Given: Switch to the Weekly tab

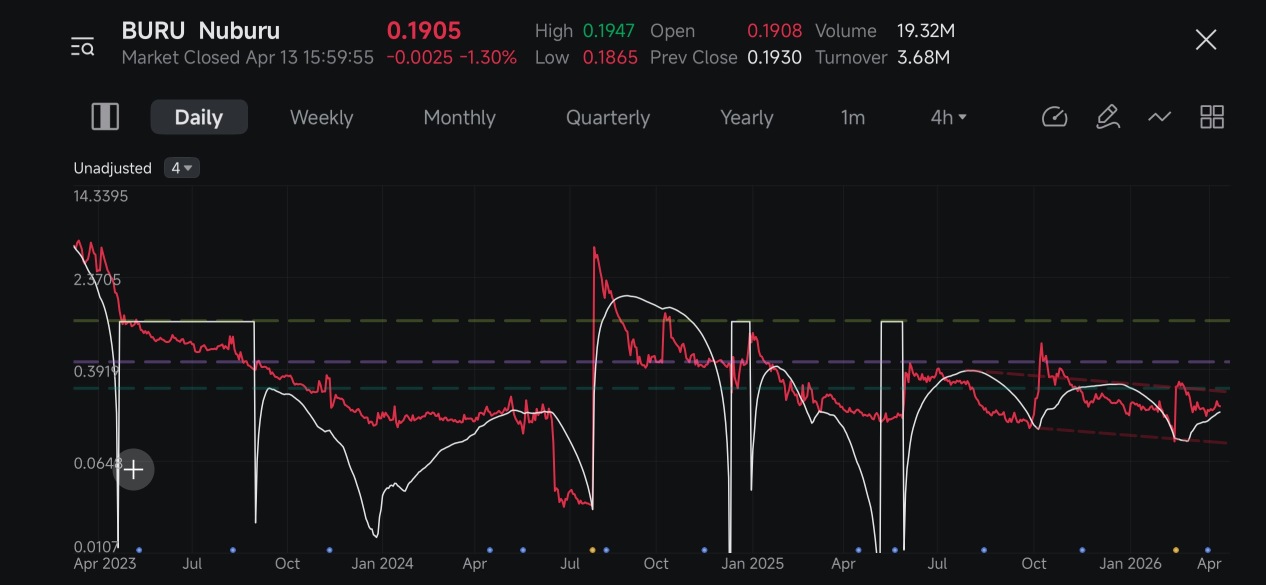Looking at the screenshot, I should (321, 117).
